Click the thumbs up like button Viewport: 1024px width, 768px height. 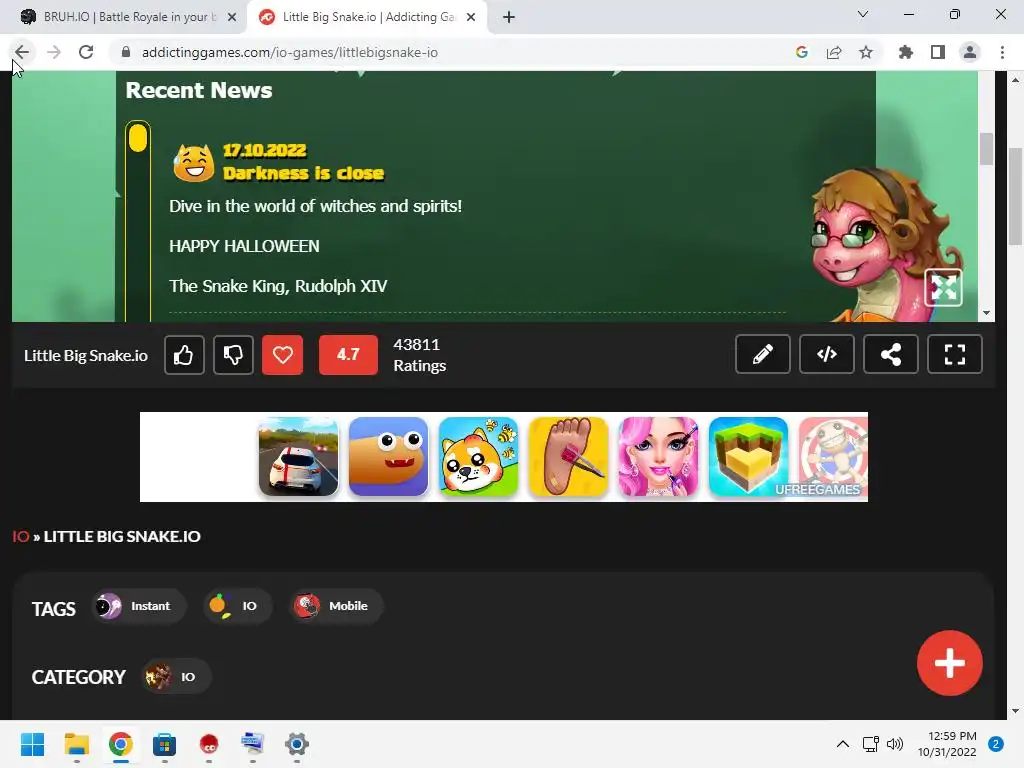184,355
